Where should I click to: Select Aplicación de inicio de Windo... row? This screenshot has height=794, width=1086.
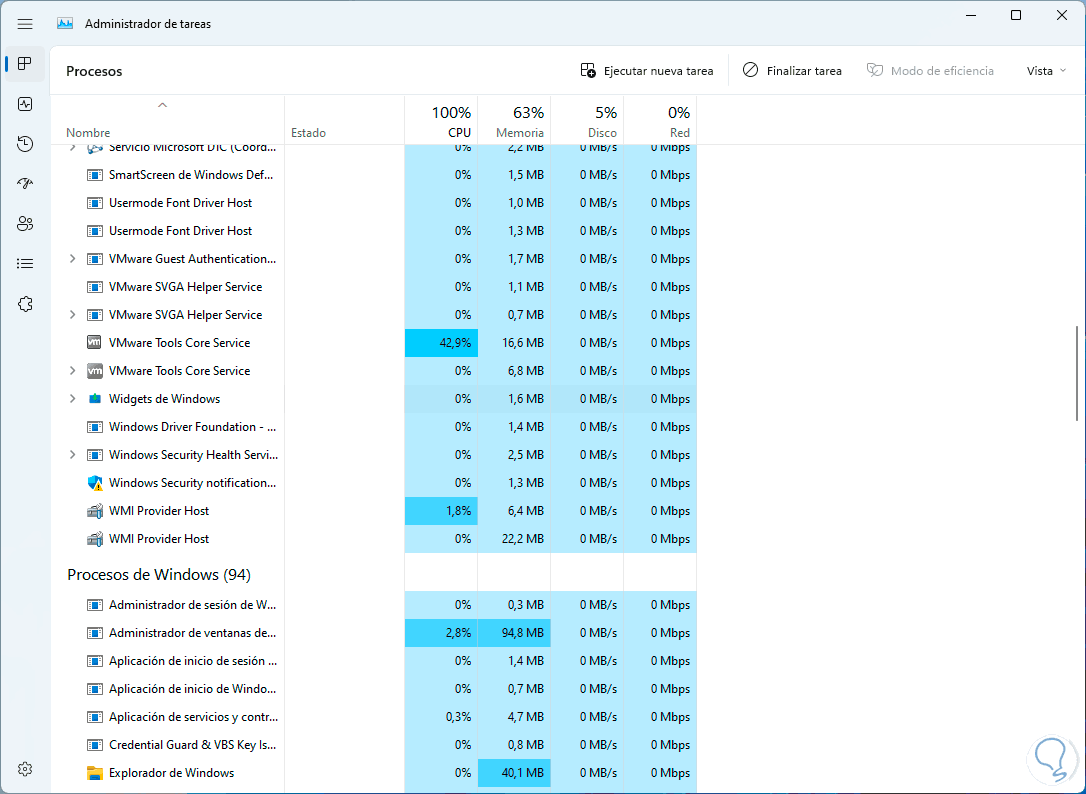pyautogui.click(x=373, y=689)
